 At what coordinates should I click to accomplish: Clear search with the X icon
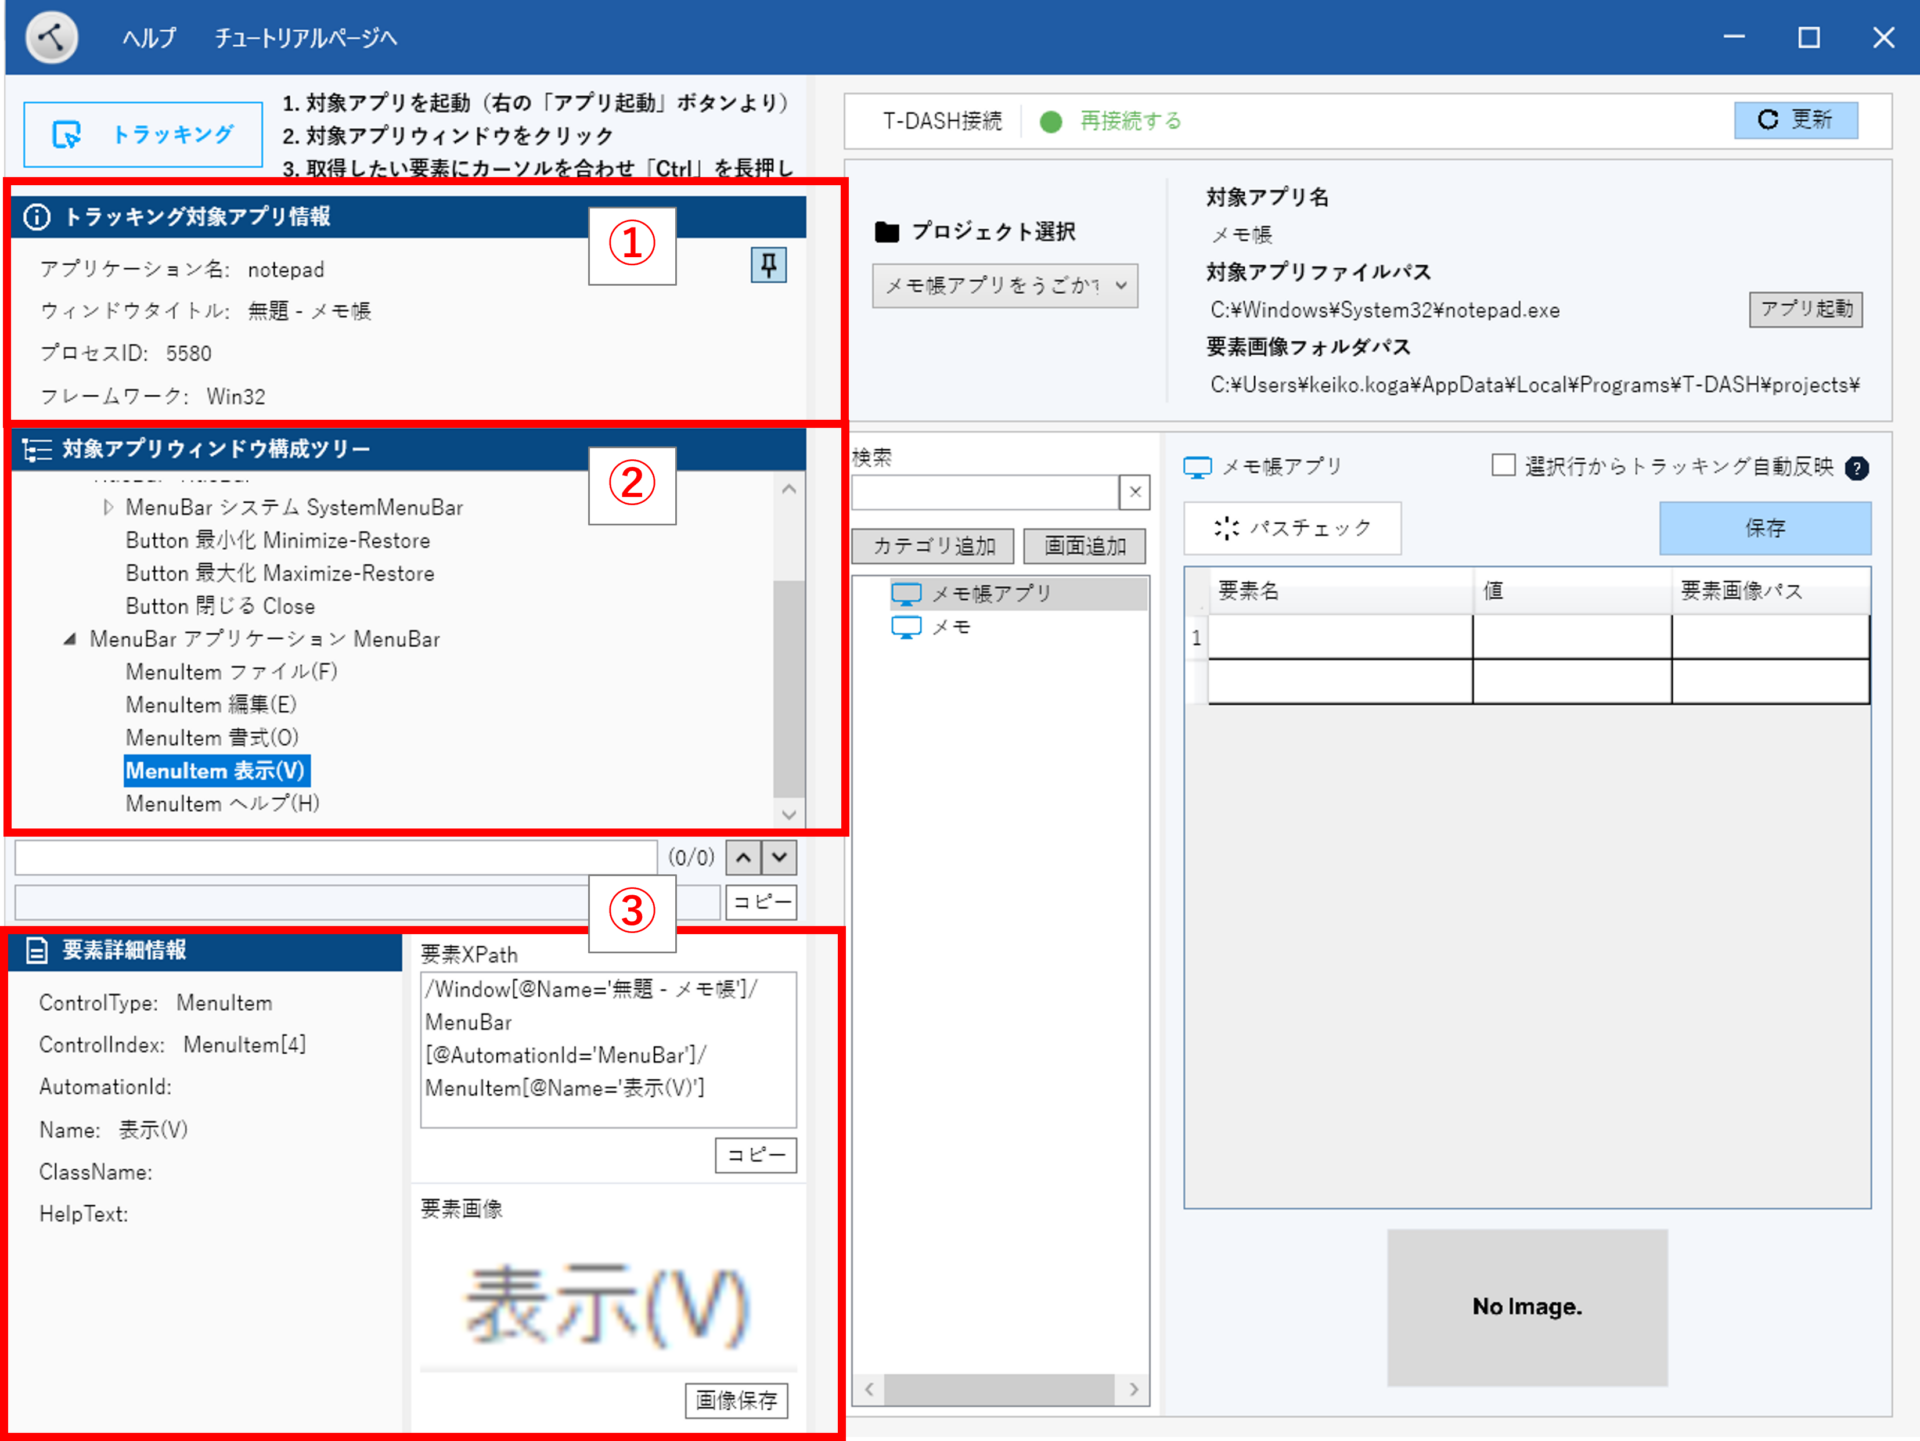pyautogui.click(x=1135, y=492)
